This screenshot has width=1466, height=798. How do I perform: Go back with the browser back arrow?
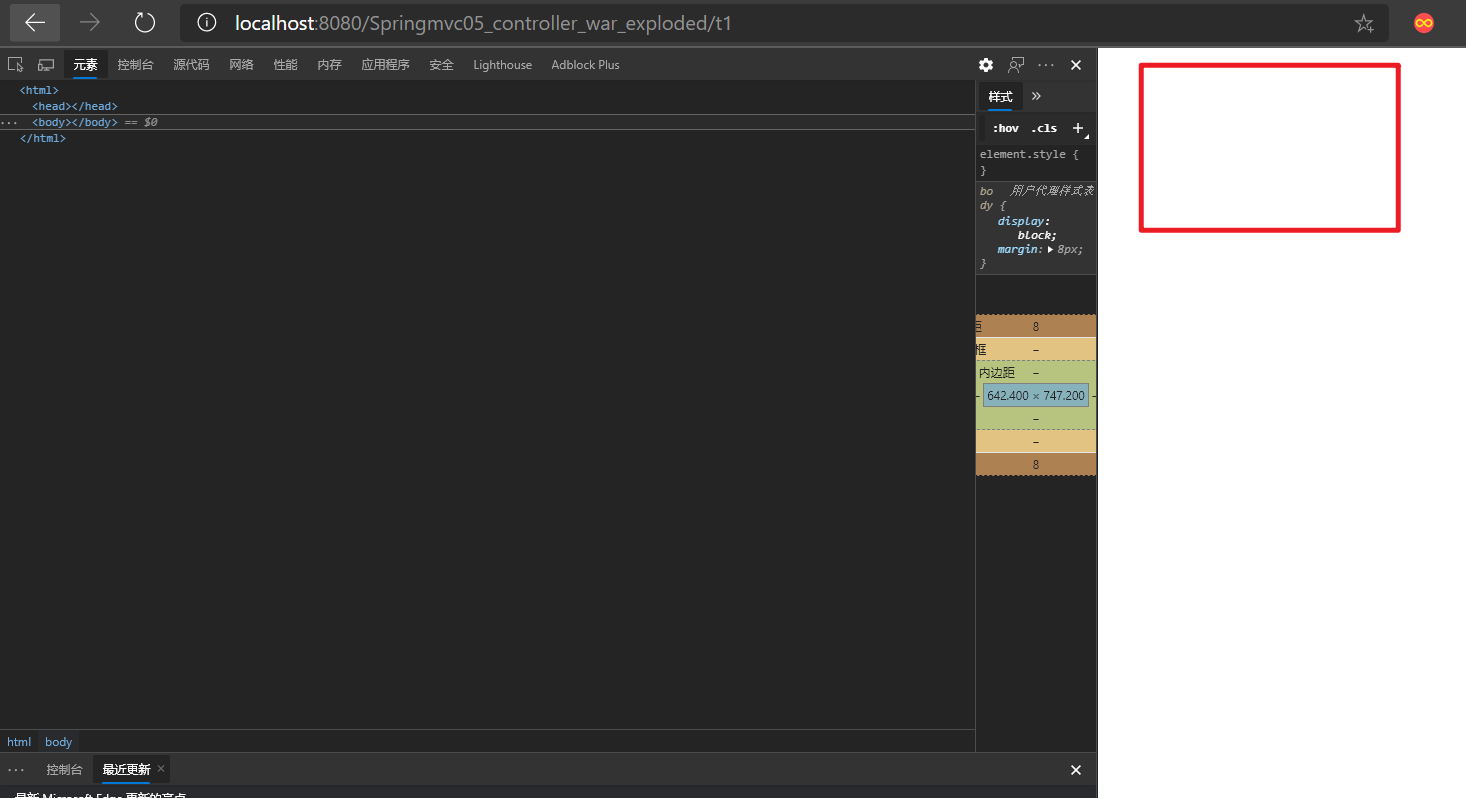coord(35,22)
